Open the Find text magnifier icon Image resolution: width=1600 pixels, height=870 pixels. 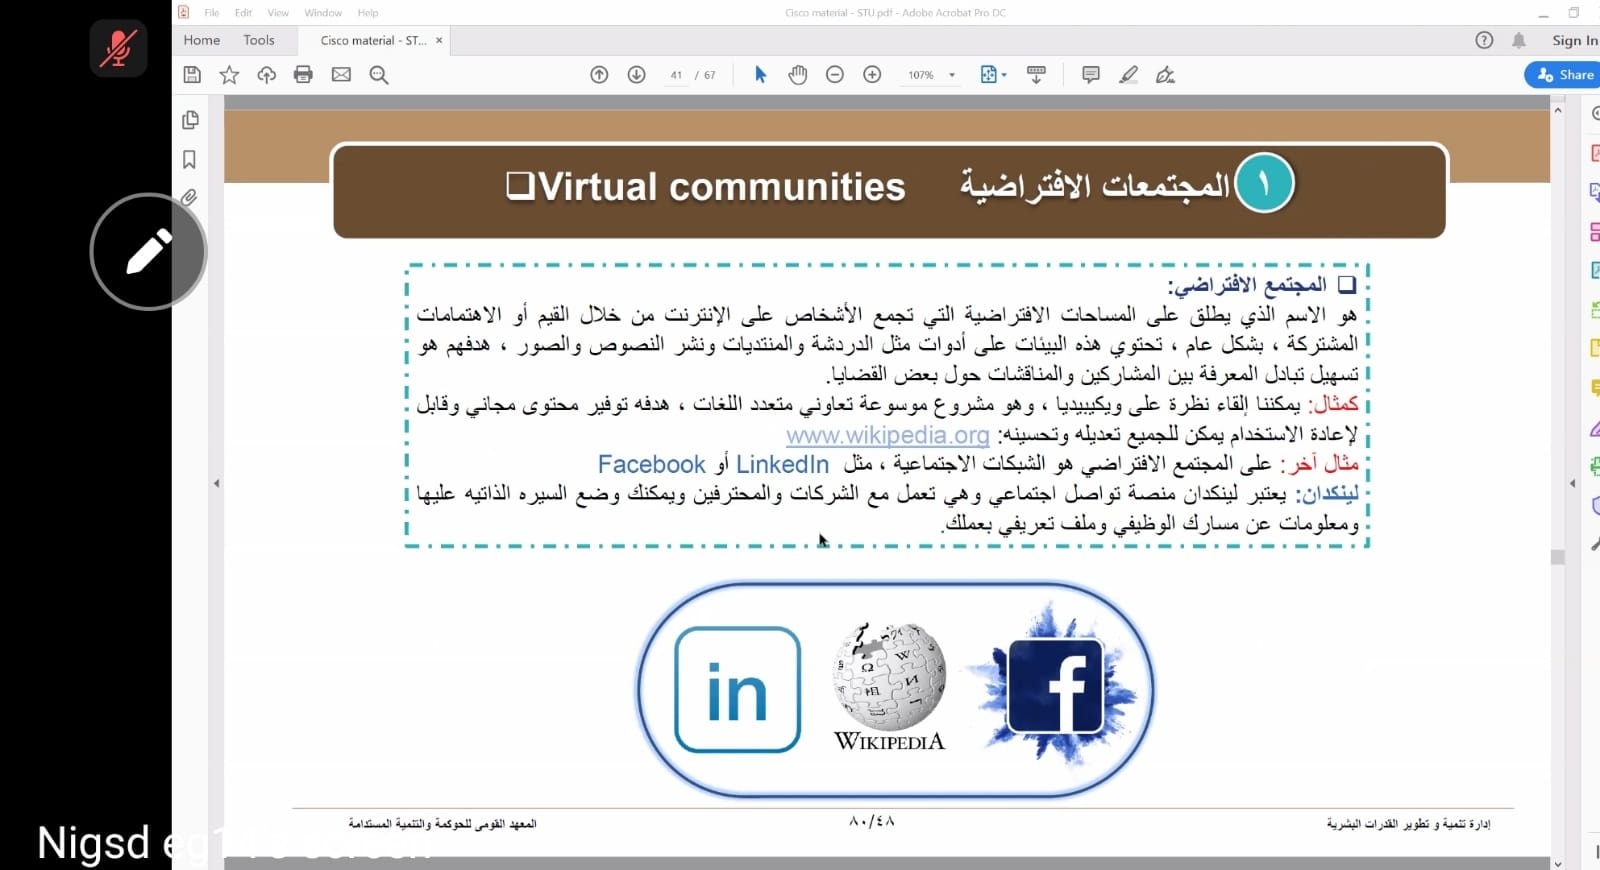pyautogui.click(x=378, y=75)
